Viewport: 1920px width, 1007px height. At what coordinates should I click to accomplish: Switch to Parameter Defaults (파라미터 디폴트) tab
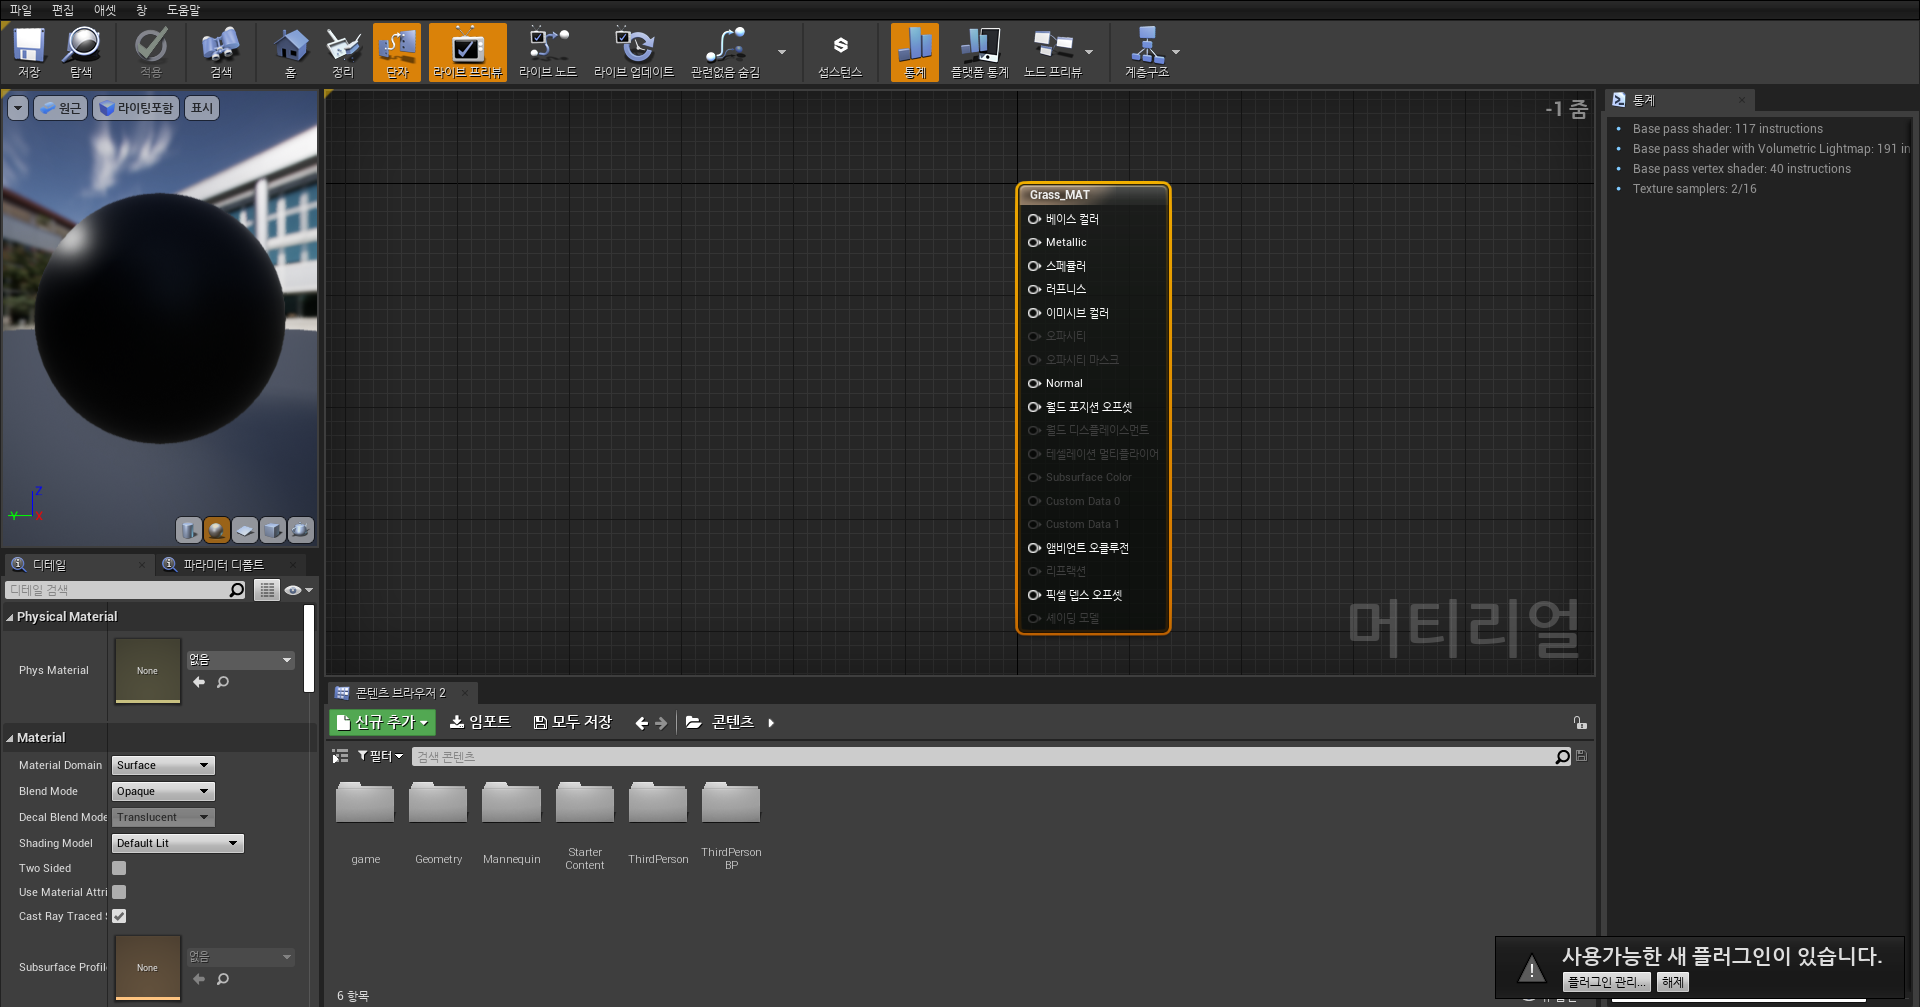pos(223,565)
